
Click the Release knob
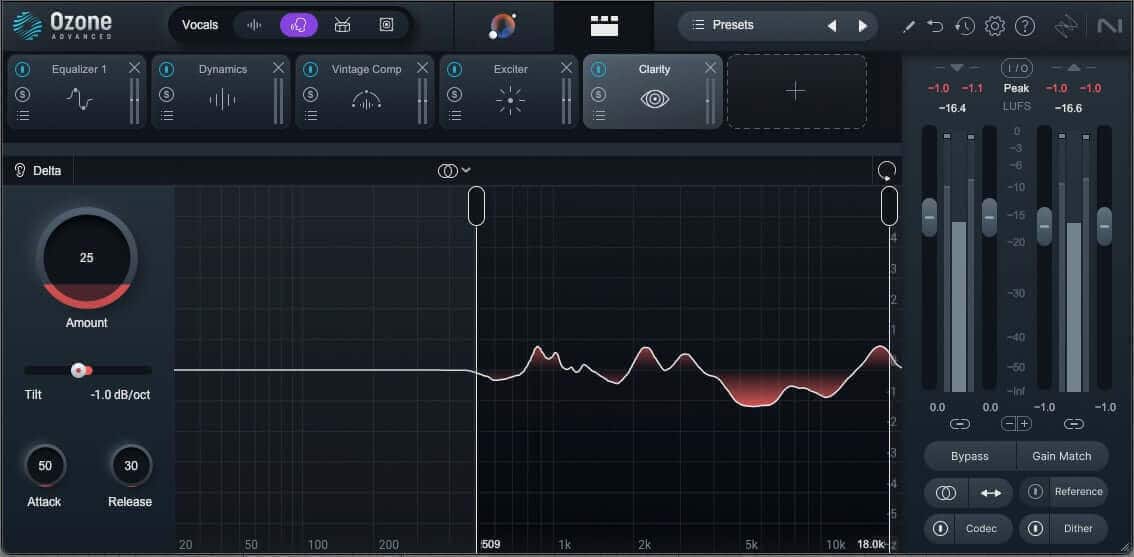pos(131,466)
